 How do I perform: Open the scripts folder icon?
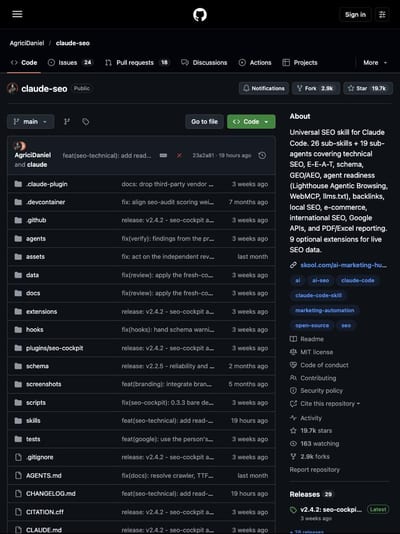[18, 403]
